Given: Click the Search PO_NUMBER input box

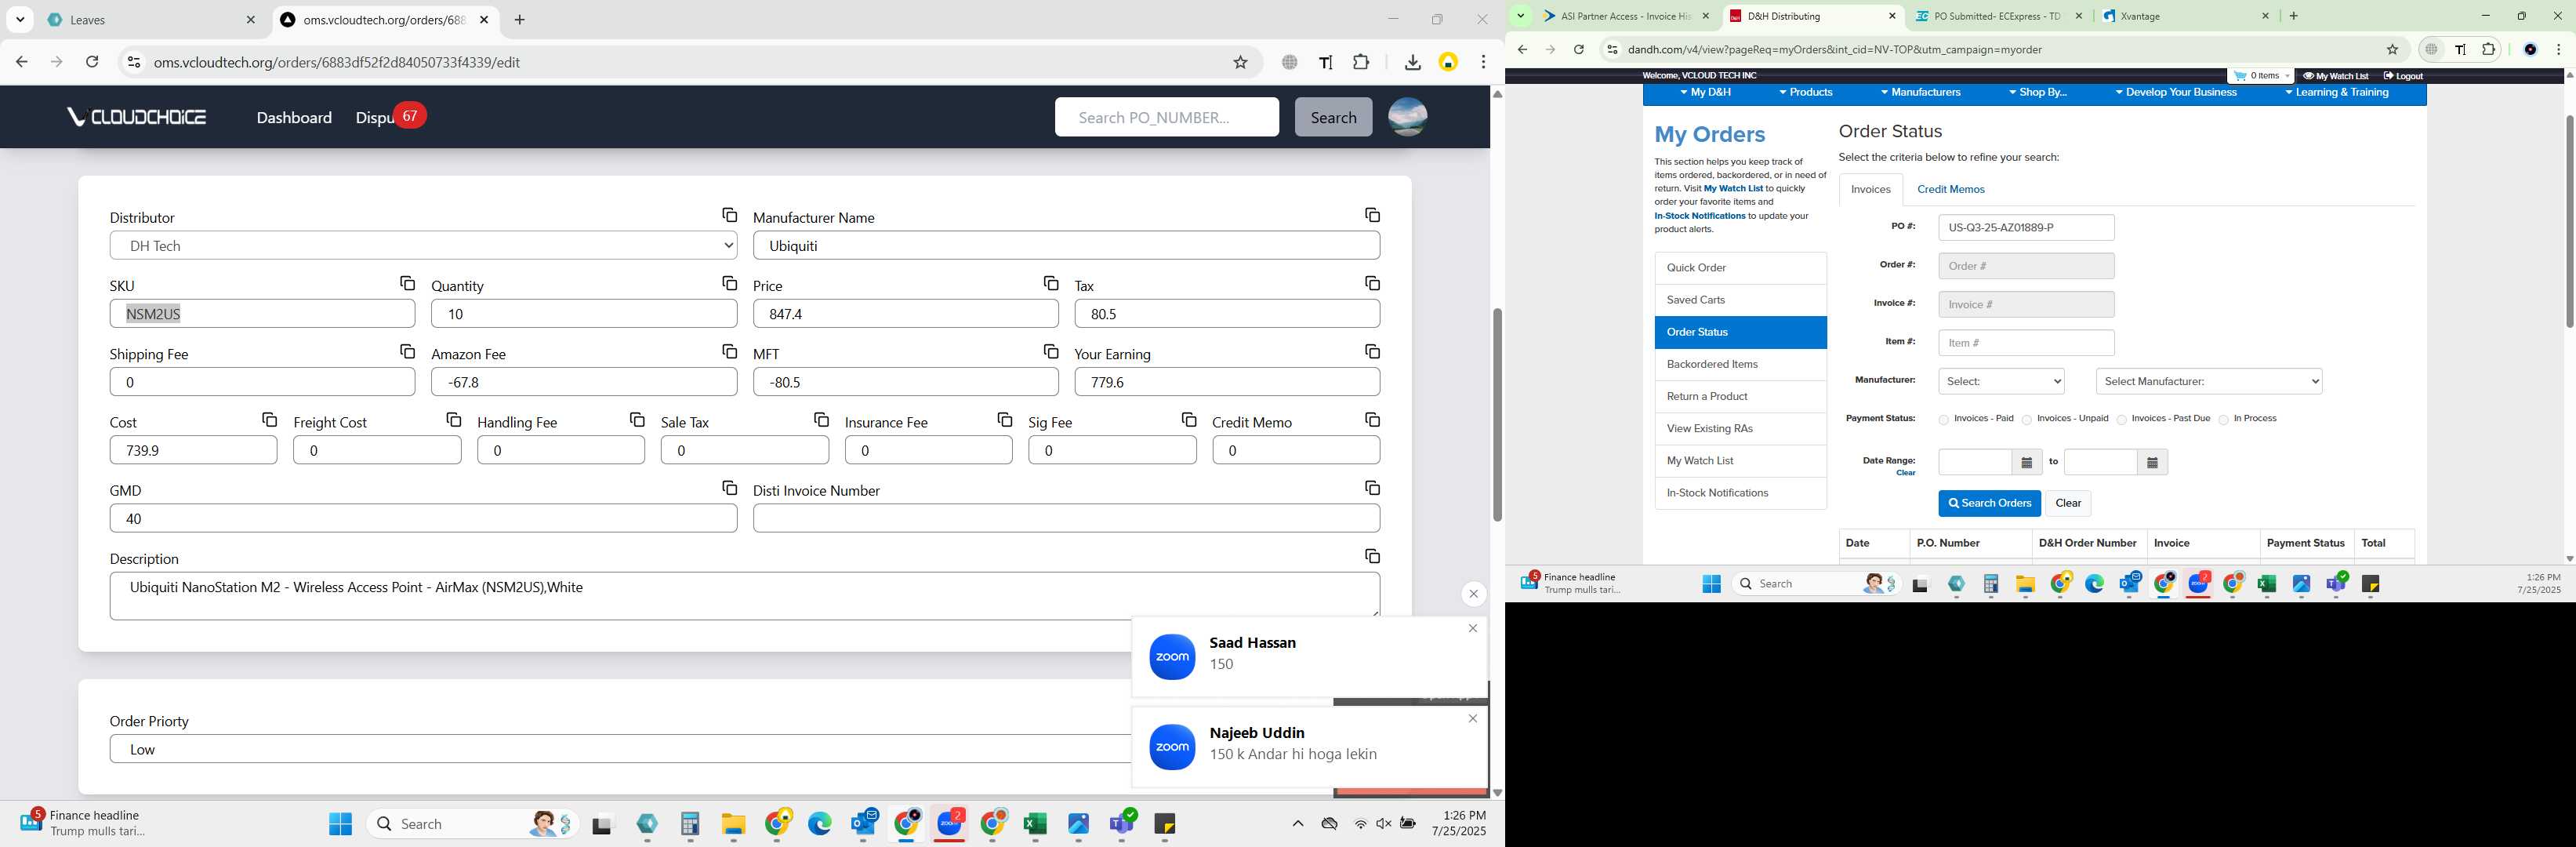Looking at the screenshot, I should (x=1166, y=117).
